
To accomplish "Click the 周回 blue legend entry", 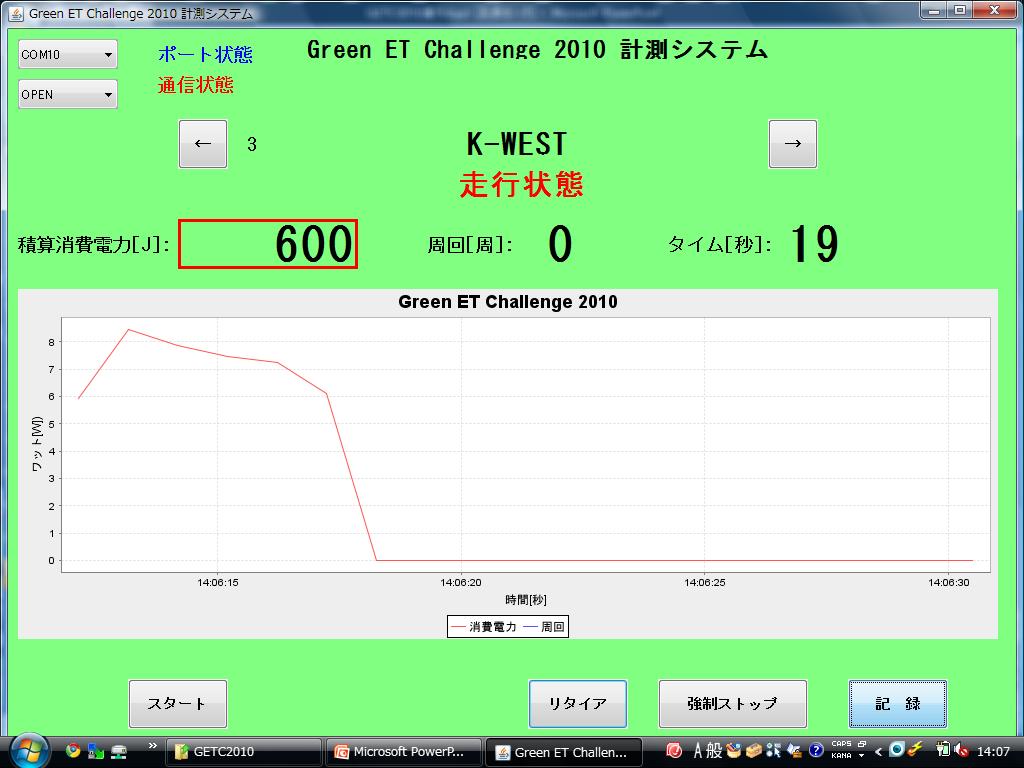I will 545,627.
